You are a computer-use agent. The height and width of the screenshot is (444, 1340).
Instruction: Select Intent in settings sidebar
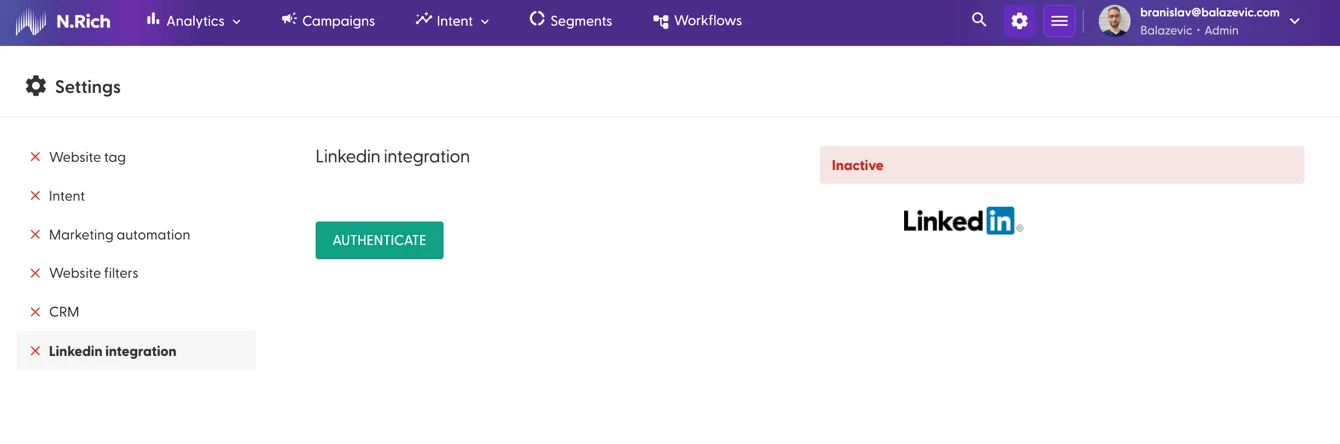pyautogui.click(x=67, y=196)
